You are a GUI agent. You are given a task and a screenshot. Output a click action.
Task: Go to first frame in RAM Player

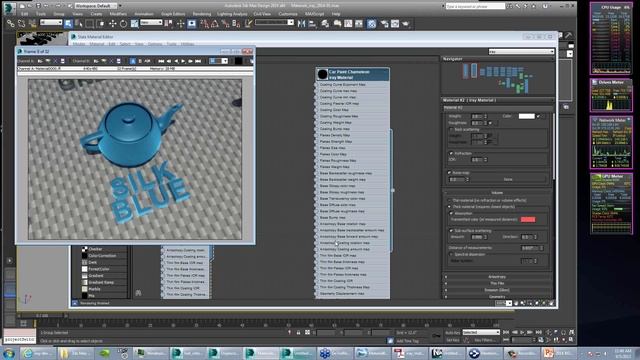(x=161, y=61)
